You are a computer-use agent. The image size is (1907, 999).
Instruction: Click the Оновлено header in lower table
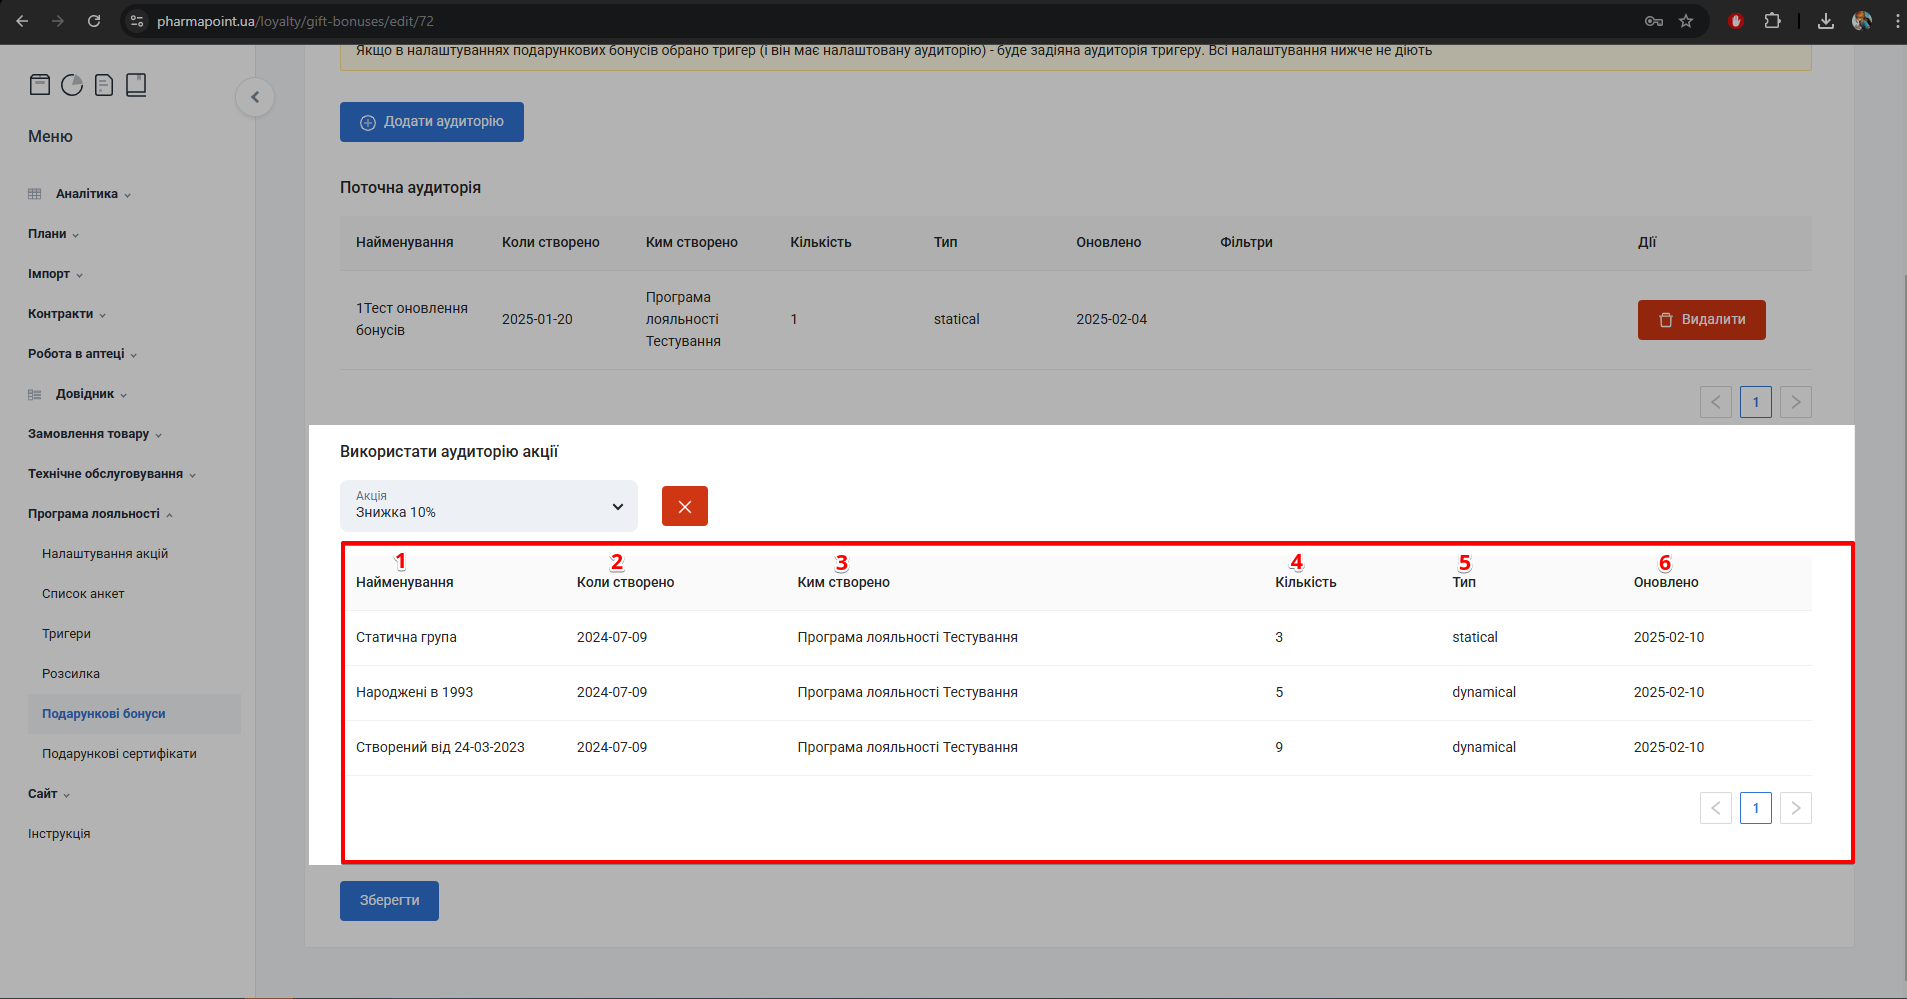[1666, 582]
